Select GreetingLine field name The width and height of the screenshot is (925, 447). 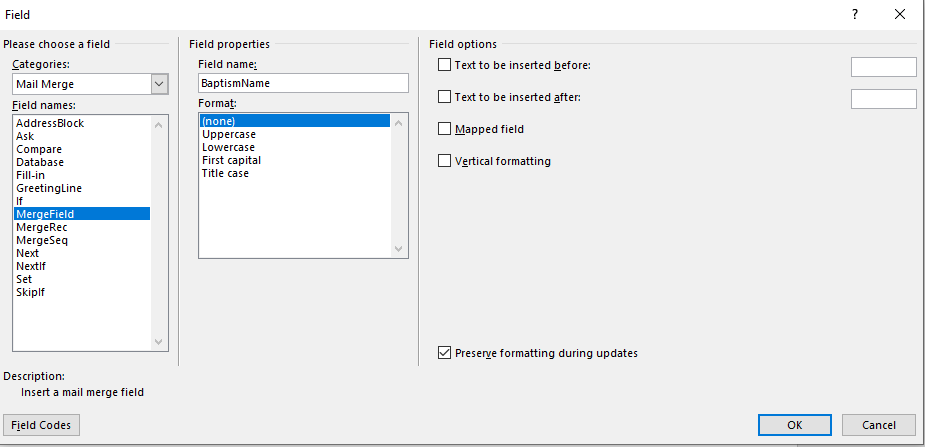pyautogui.click(x=49, y=188)
